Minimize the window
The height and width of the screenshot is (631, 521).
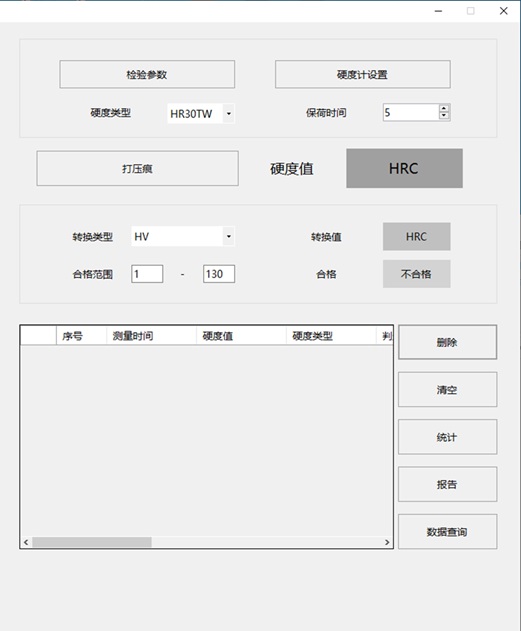(439, 11)
